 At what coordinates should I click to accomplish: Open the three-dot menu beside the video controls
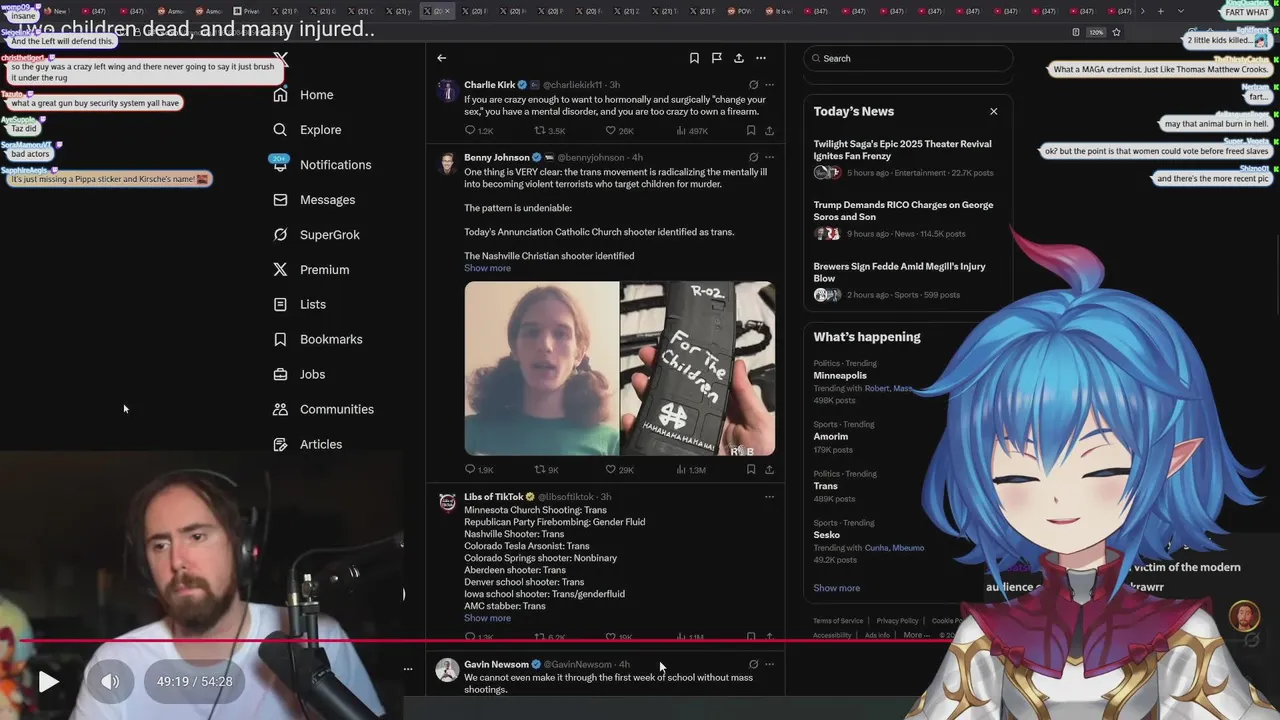click(x=408, y=669)
